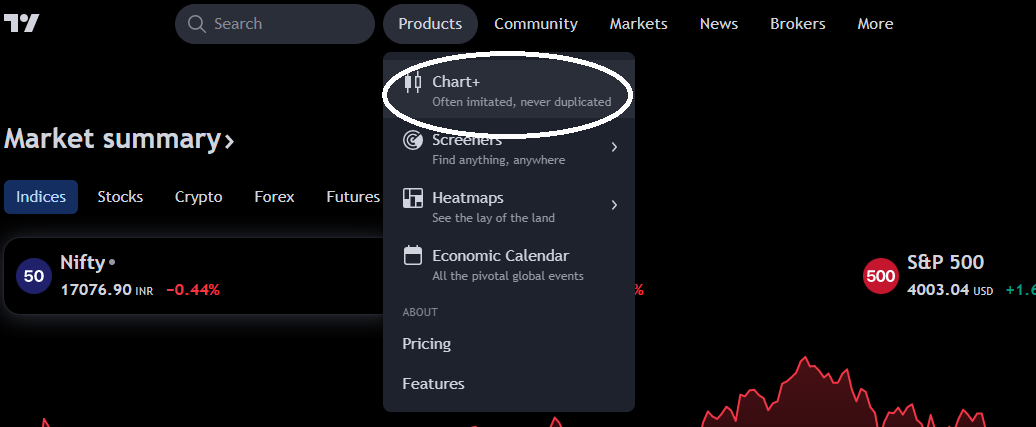
Task: Click the search magnifier icon
Action: [x=196, y=24]
